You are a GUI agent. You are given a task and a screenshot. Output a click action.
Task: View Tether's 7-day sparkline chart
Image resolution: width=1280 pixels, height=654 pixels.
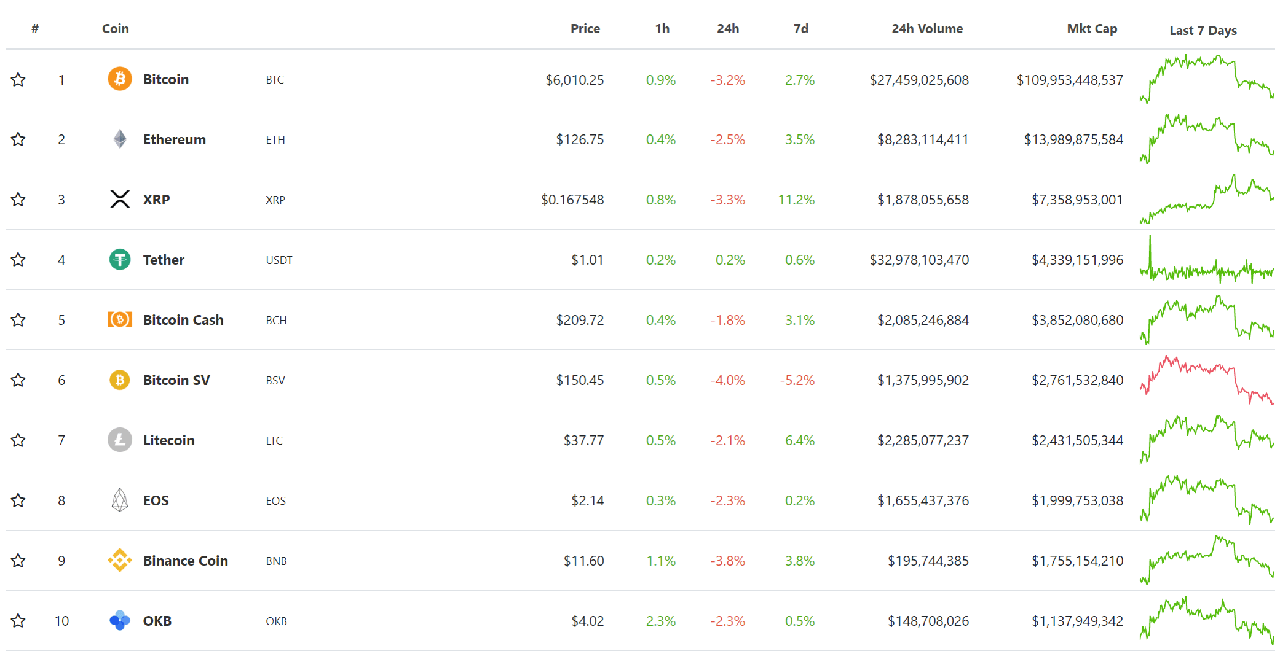1206,259
